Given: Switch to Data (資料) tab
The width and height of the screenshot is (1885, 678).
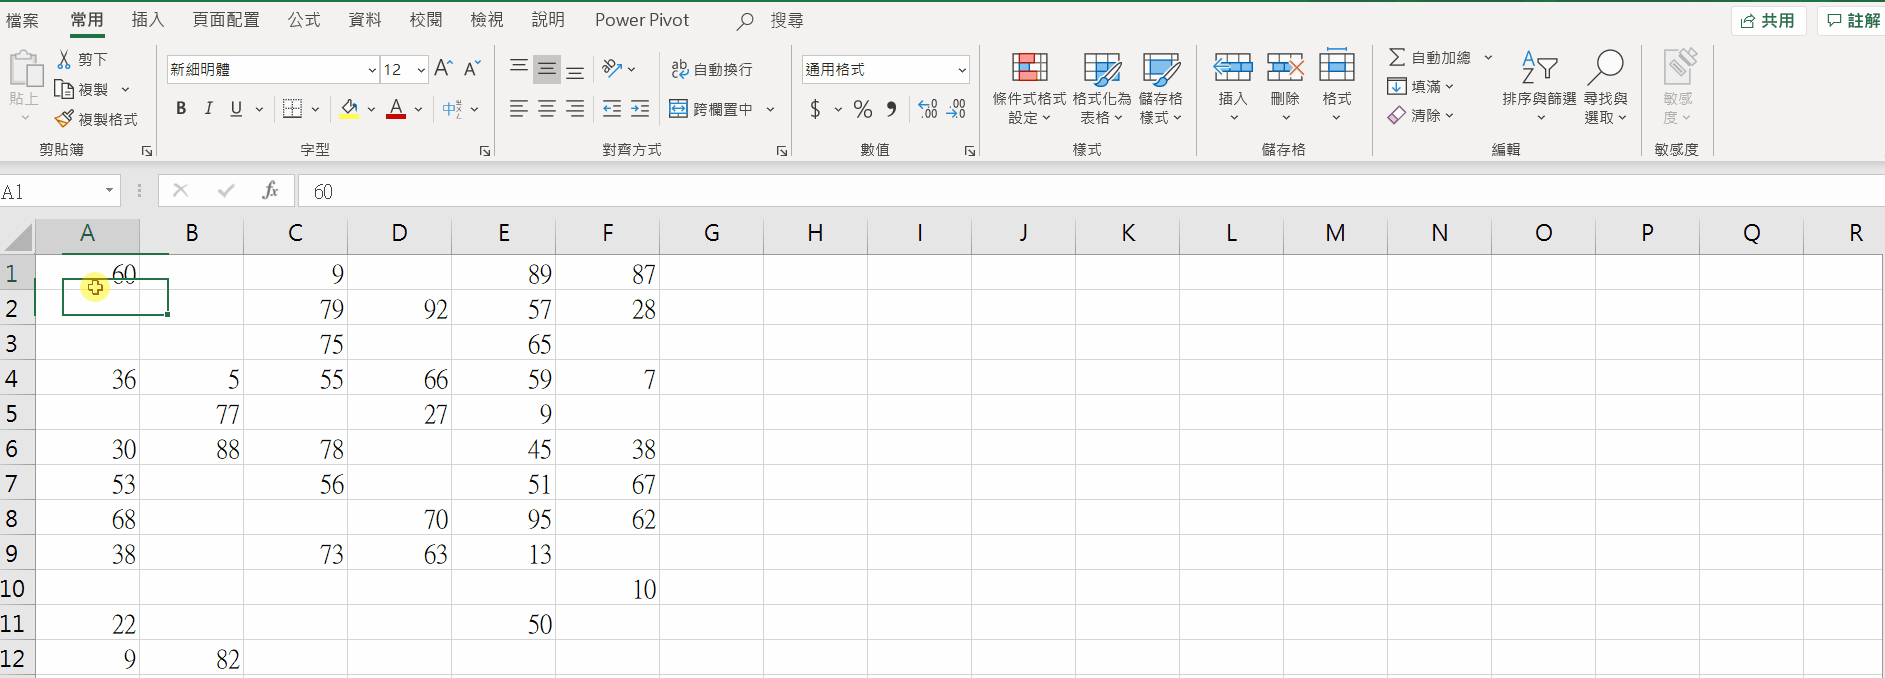Looking at the screenshot, I should 365,20.
